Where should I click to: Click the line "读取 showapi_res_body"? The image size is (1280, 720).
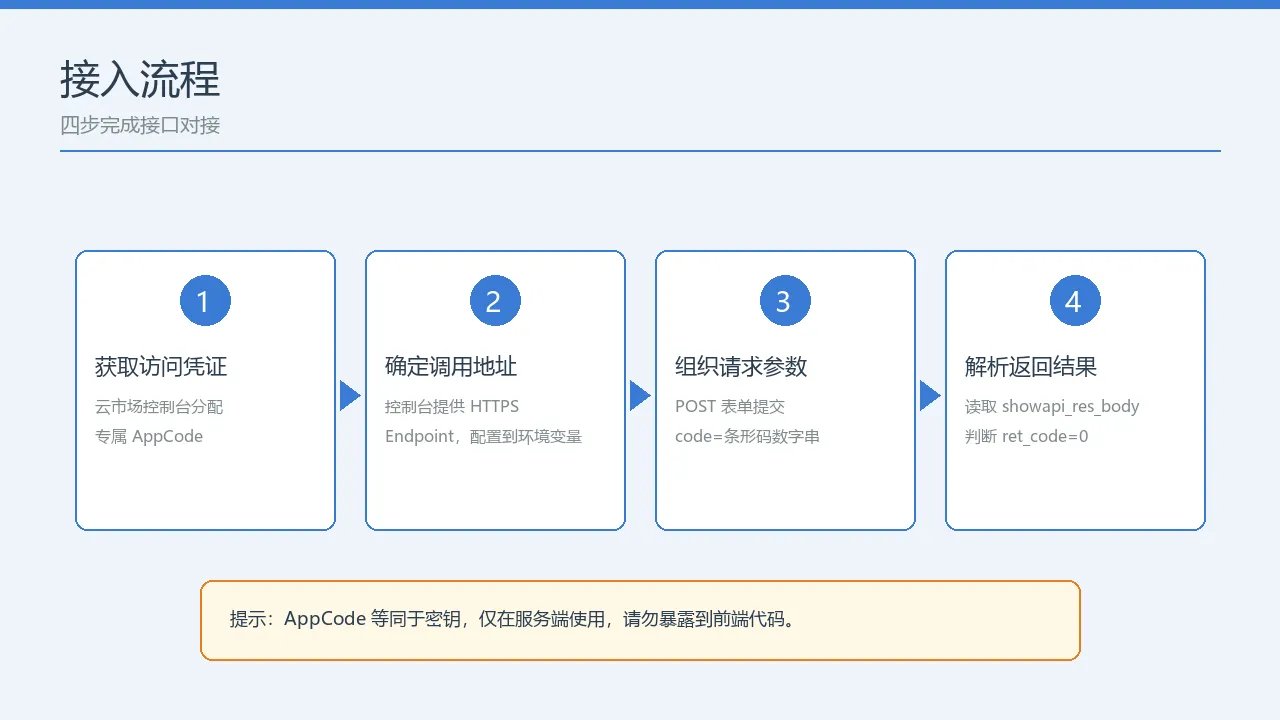coord(1052,407)
